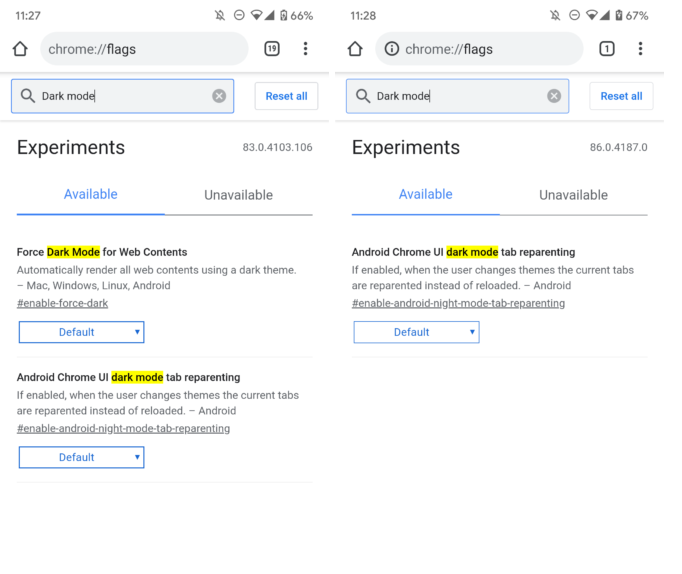682x574 pixels.
Task: Tap home icon in the Chrome 86 window
Action: (x=355, y=49)
